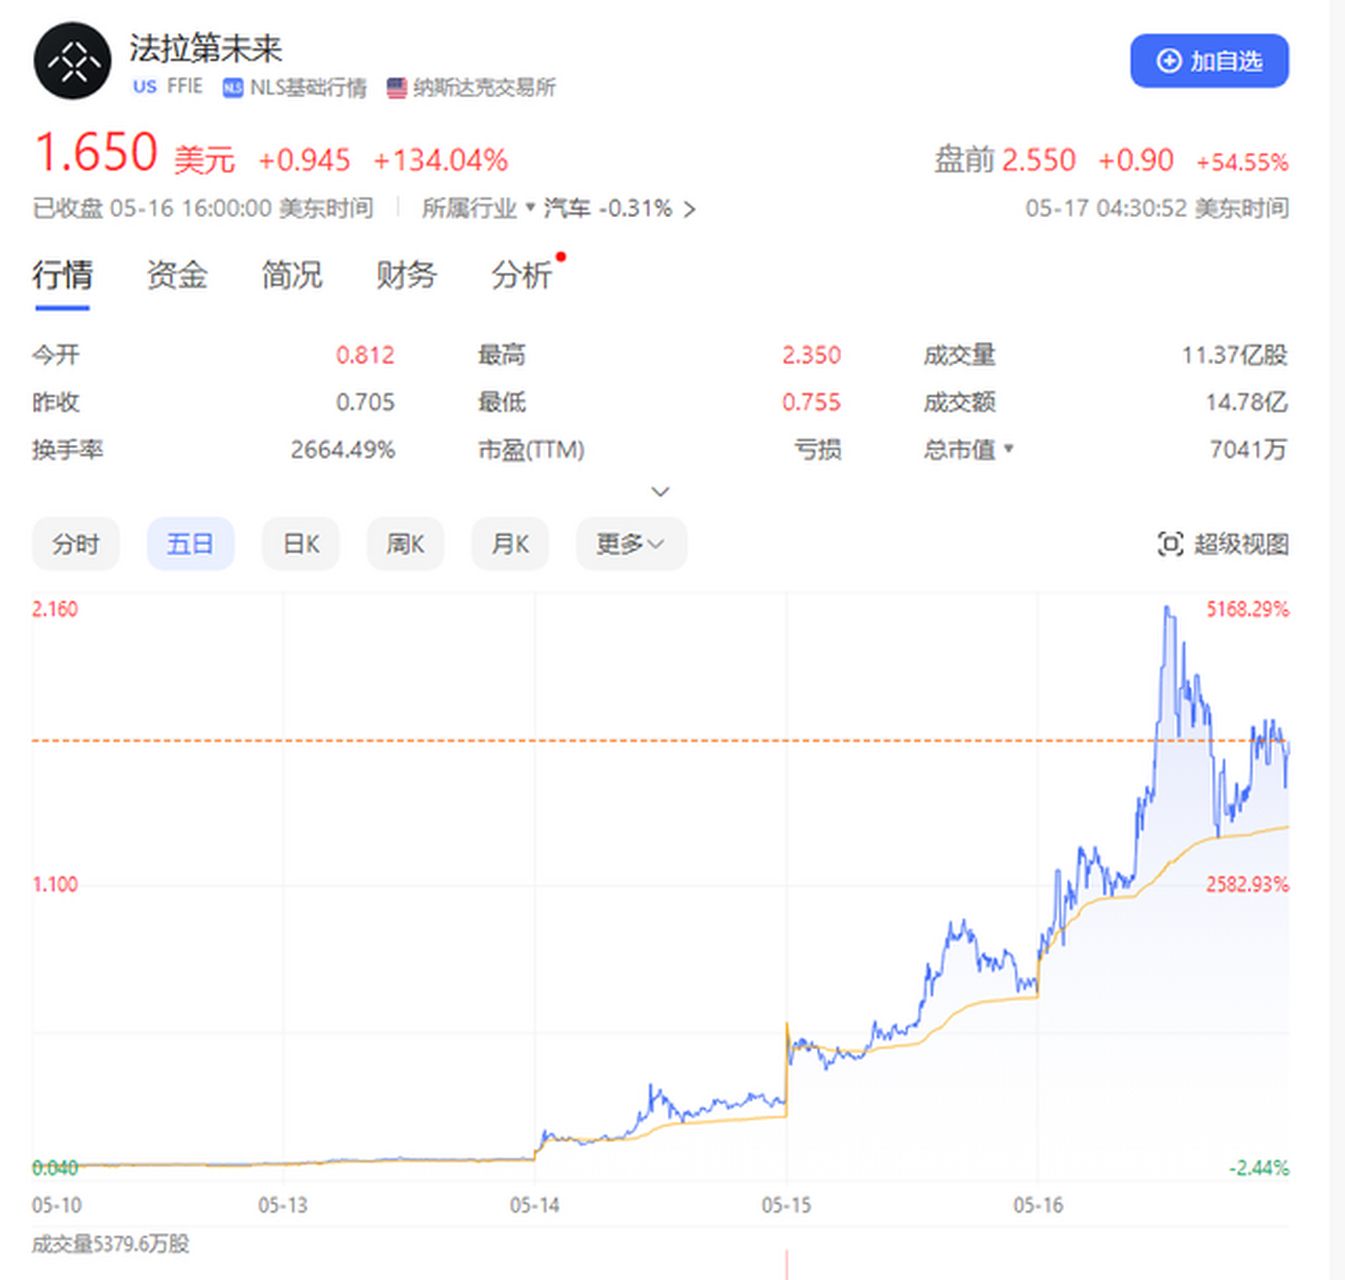Click the change percent +134.04%
This screenshot has width=1345, height=1280.
(441, 160)
